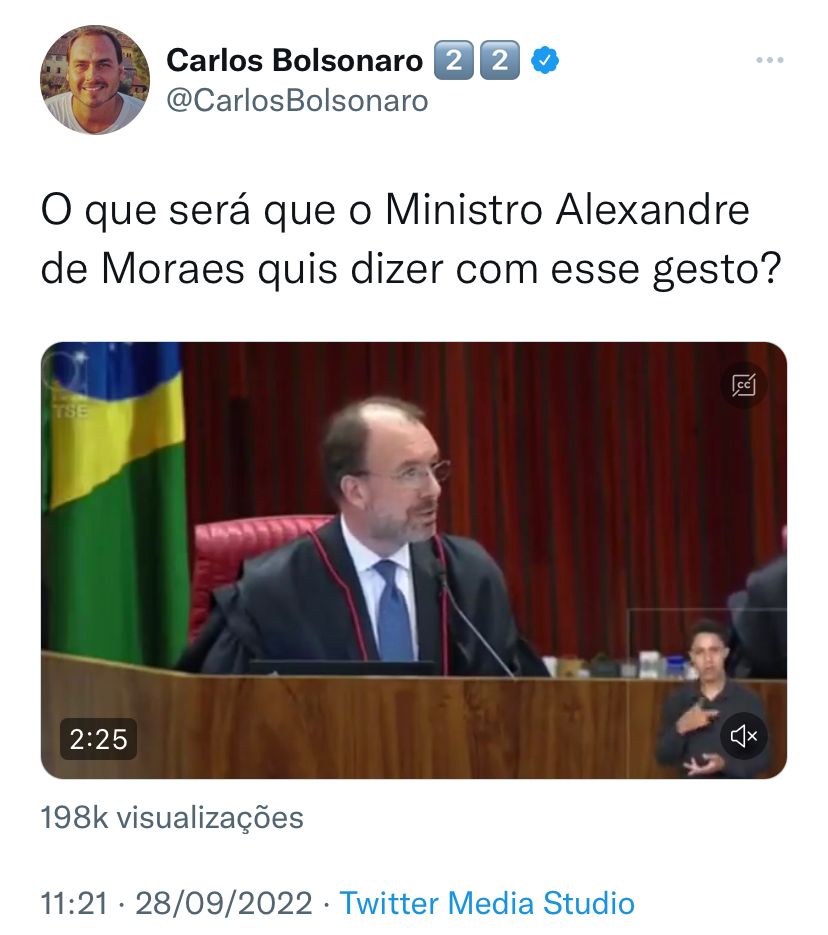This screenshot has height=935, width=828.
Task: Play the embedded TSE video
Action: point(414,560)
